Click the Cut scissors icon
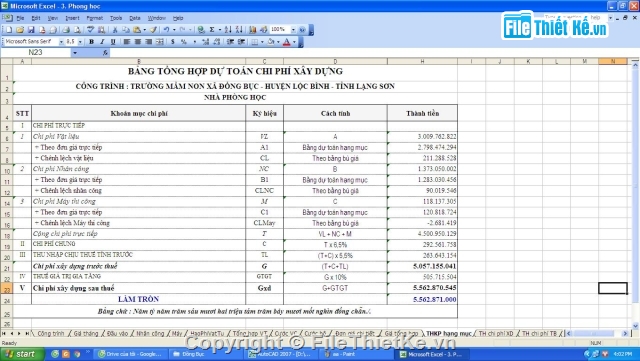The height and width of the screenshot is (361, 640). click(115, 30)
